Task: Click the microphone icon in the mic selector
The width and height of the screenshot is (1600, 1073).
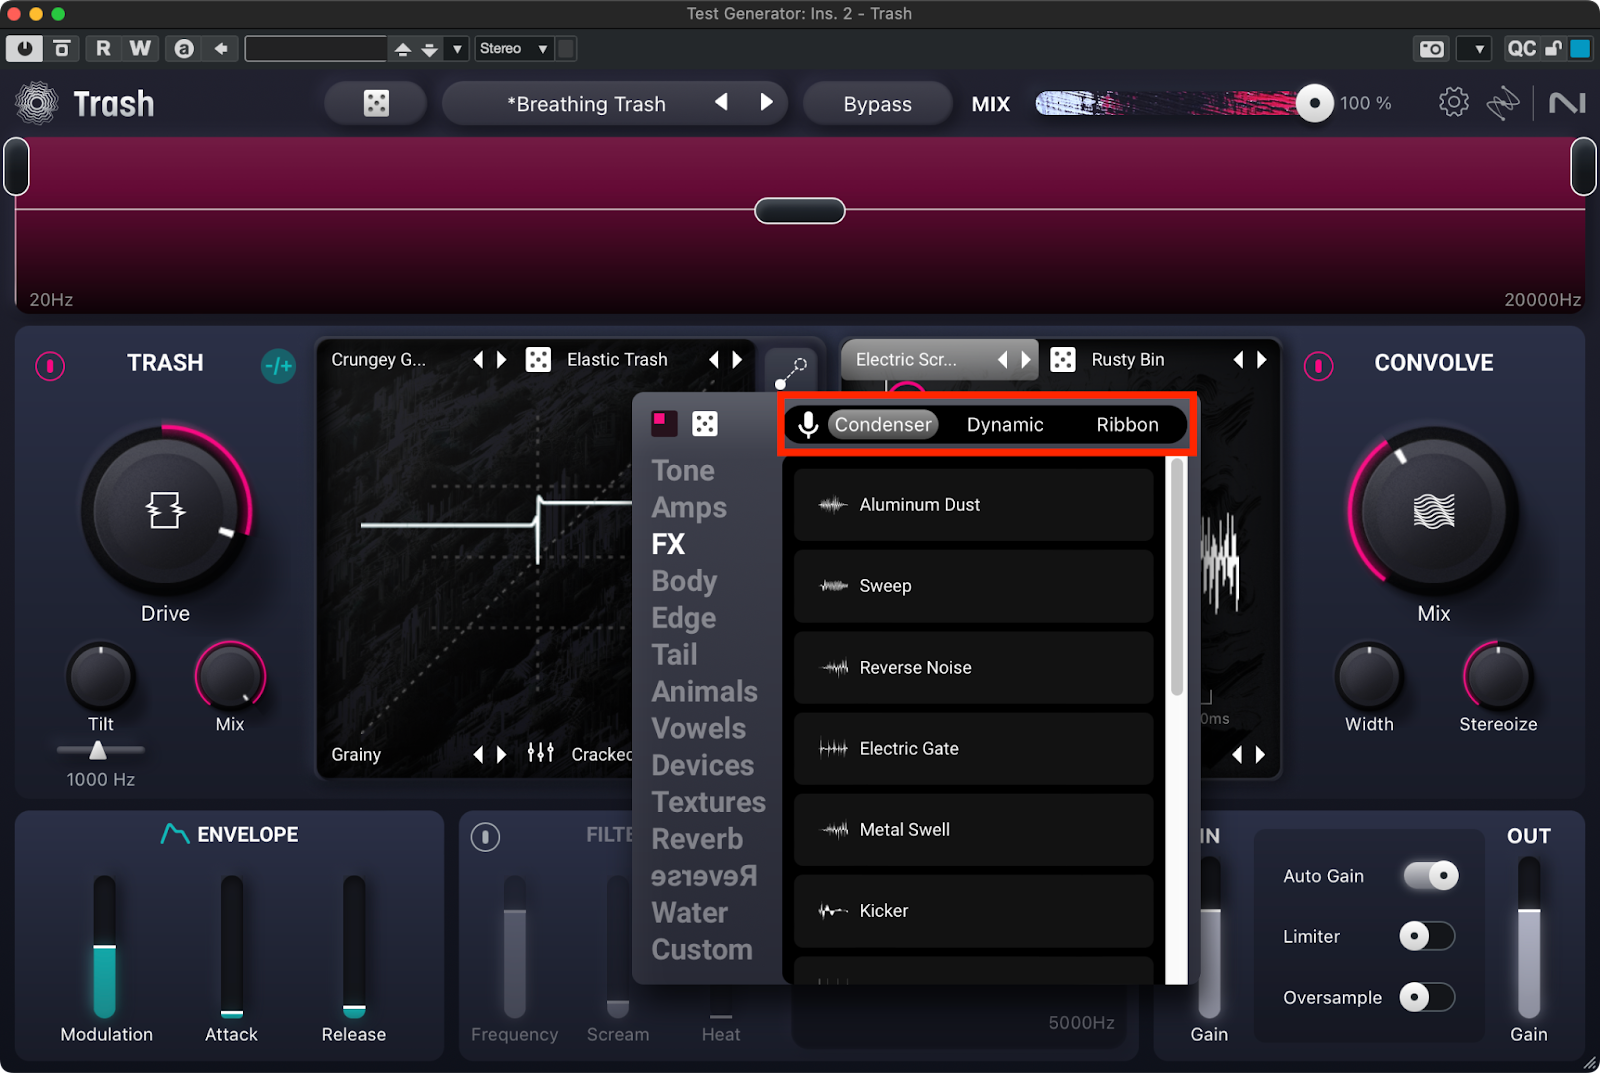Action: (x=808, y=425)
